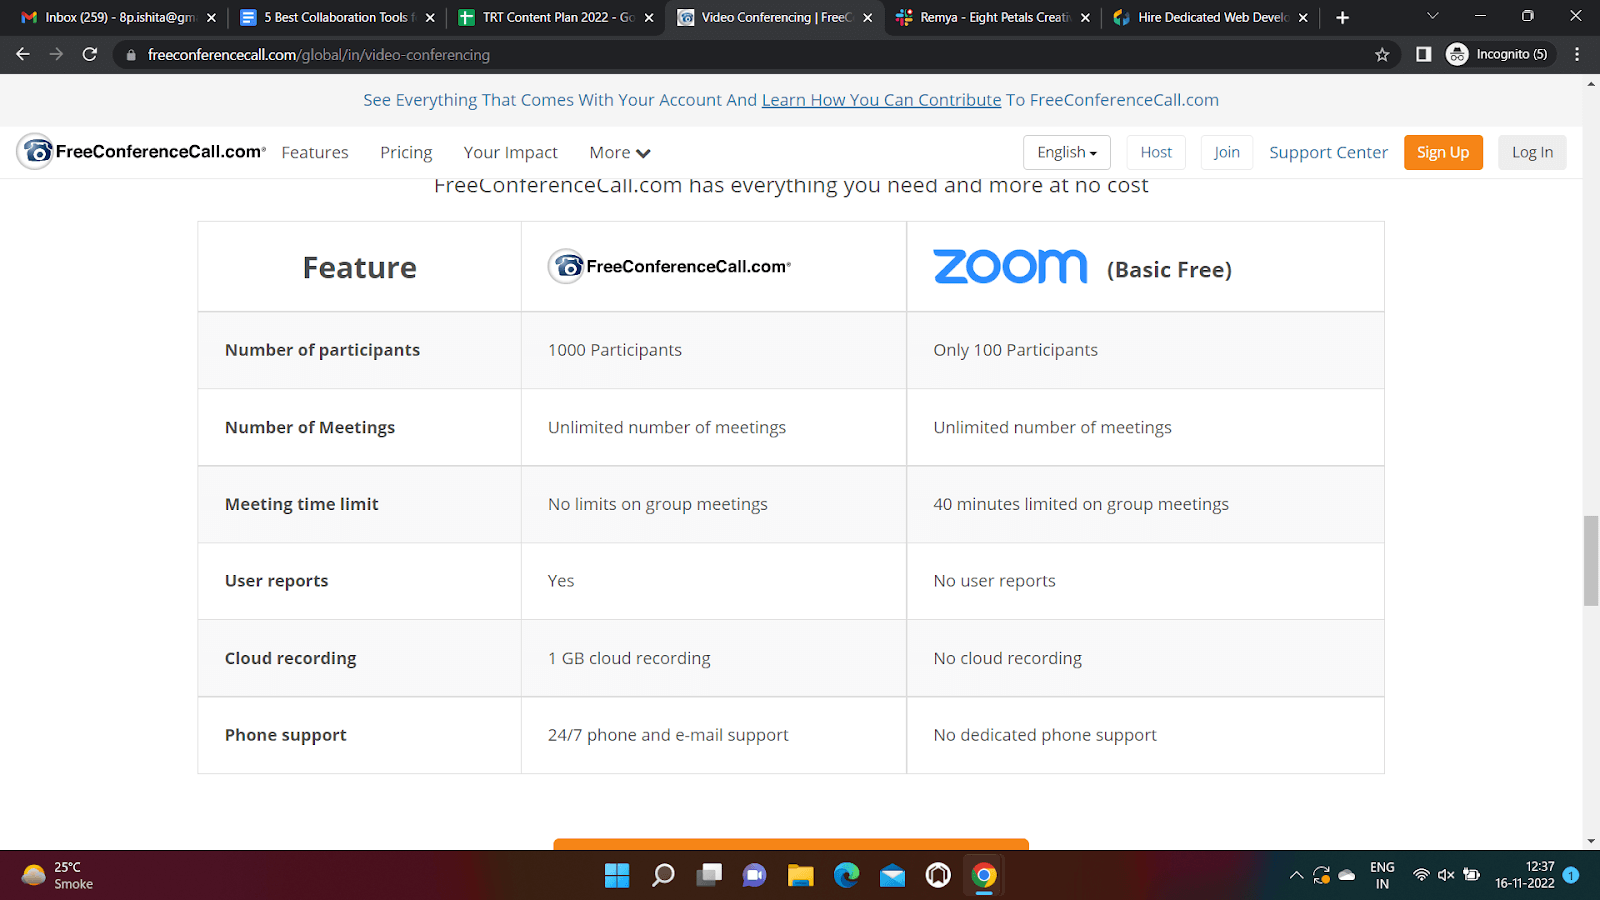Open the tab search chevron

[1432, 16]
